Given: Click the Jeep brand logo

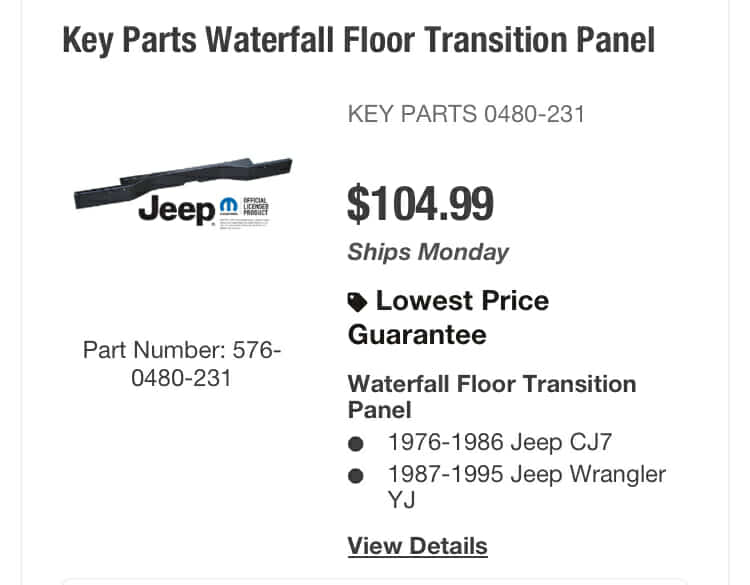Looking at the screenshot, I should click(176, 210).
